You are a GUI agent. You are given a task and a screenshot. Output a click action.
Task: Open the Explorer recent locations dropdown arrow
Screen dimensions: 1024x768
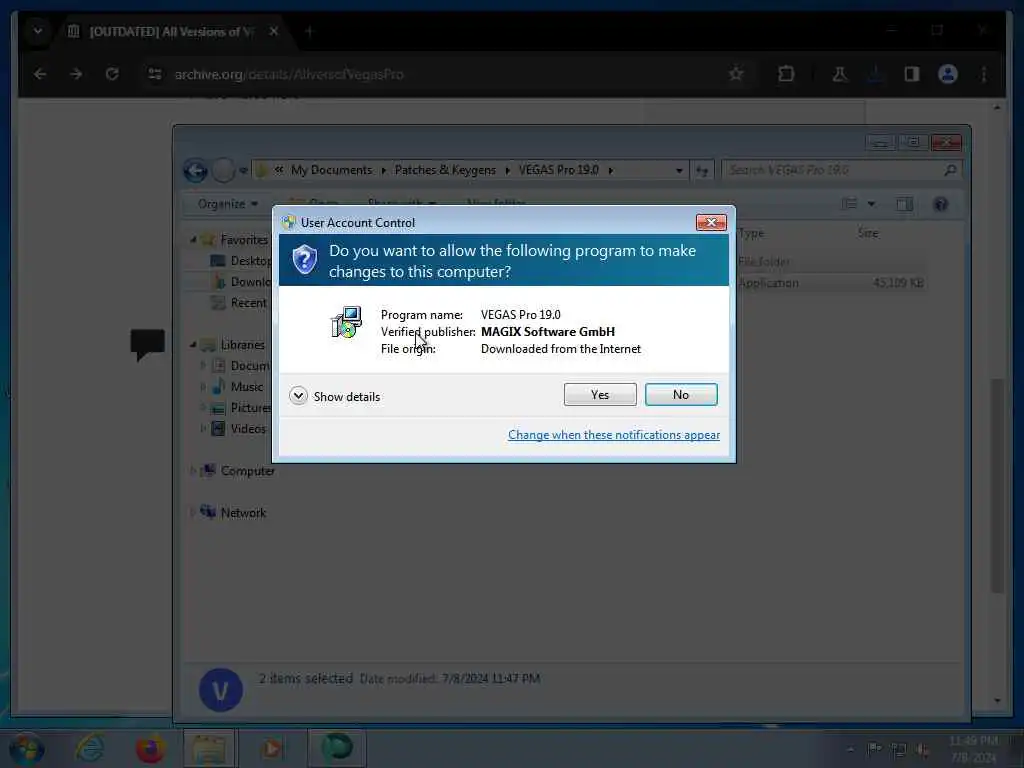[243, 170]
